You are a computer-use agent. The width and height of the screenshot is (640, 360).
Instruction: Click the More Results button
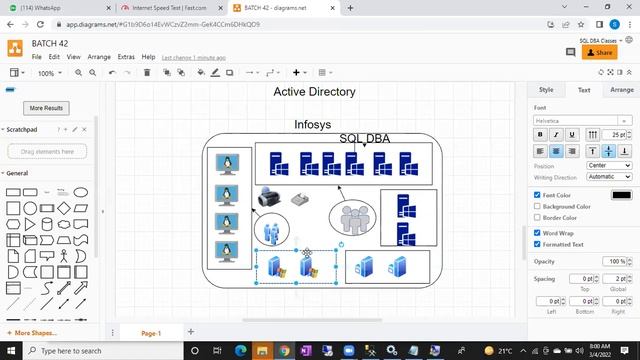coord(46,108)
